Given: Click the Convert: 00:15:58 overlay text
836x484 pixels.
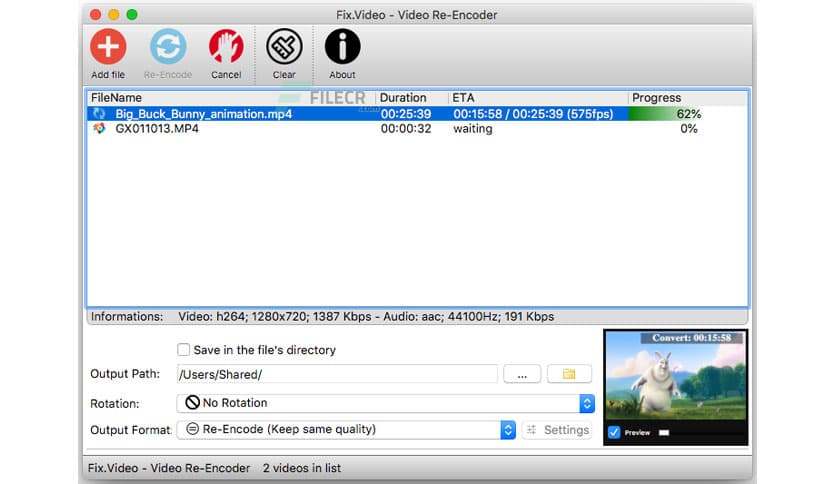Looking at the screenshot, I should [x=692, y=337].
